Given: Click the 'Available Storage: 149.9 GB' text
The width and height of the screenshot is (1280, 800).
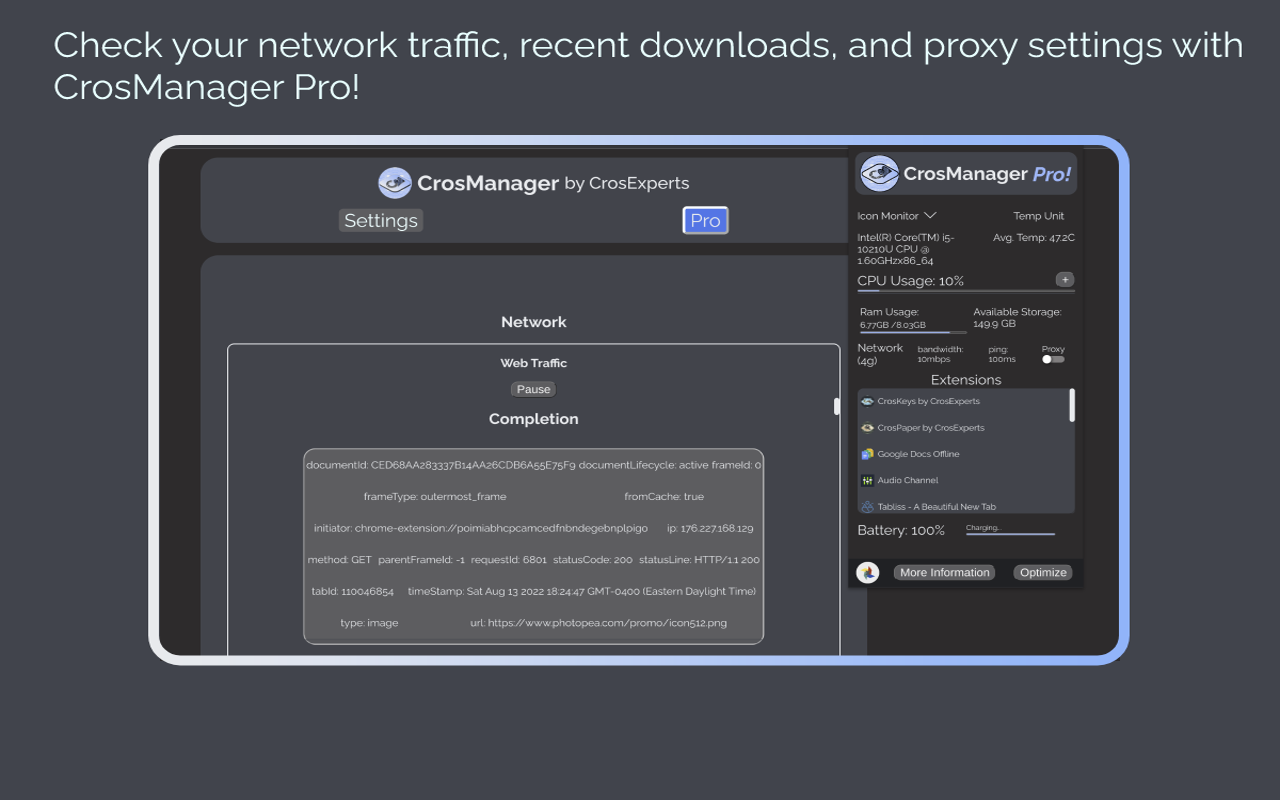Looking at the screenshot, I should coord(1017,318).
